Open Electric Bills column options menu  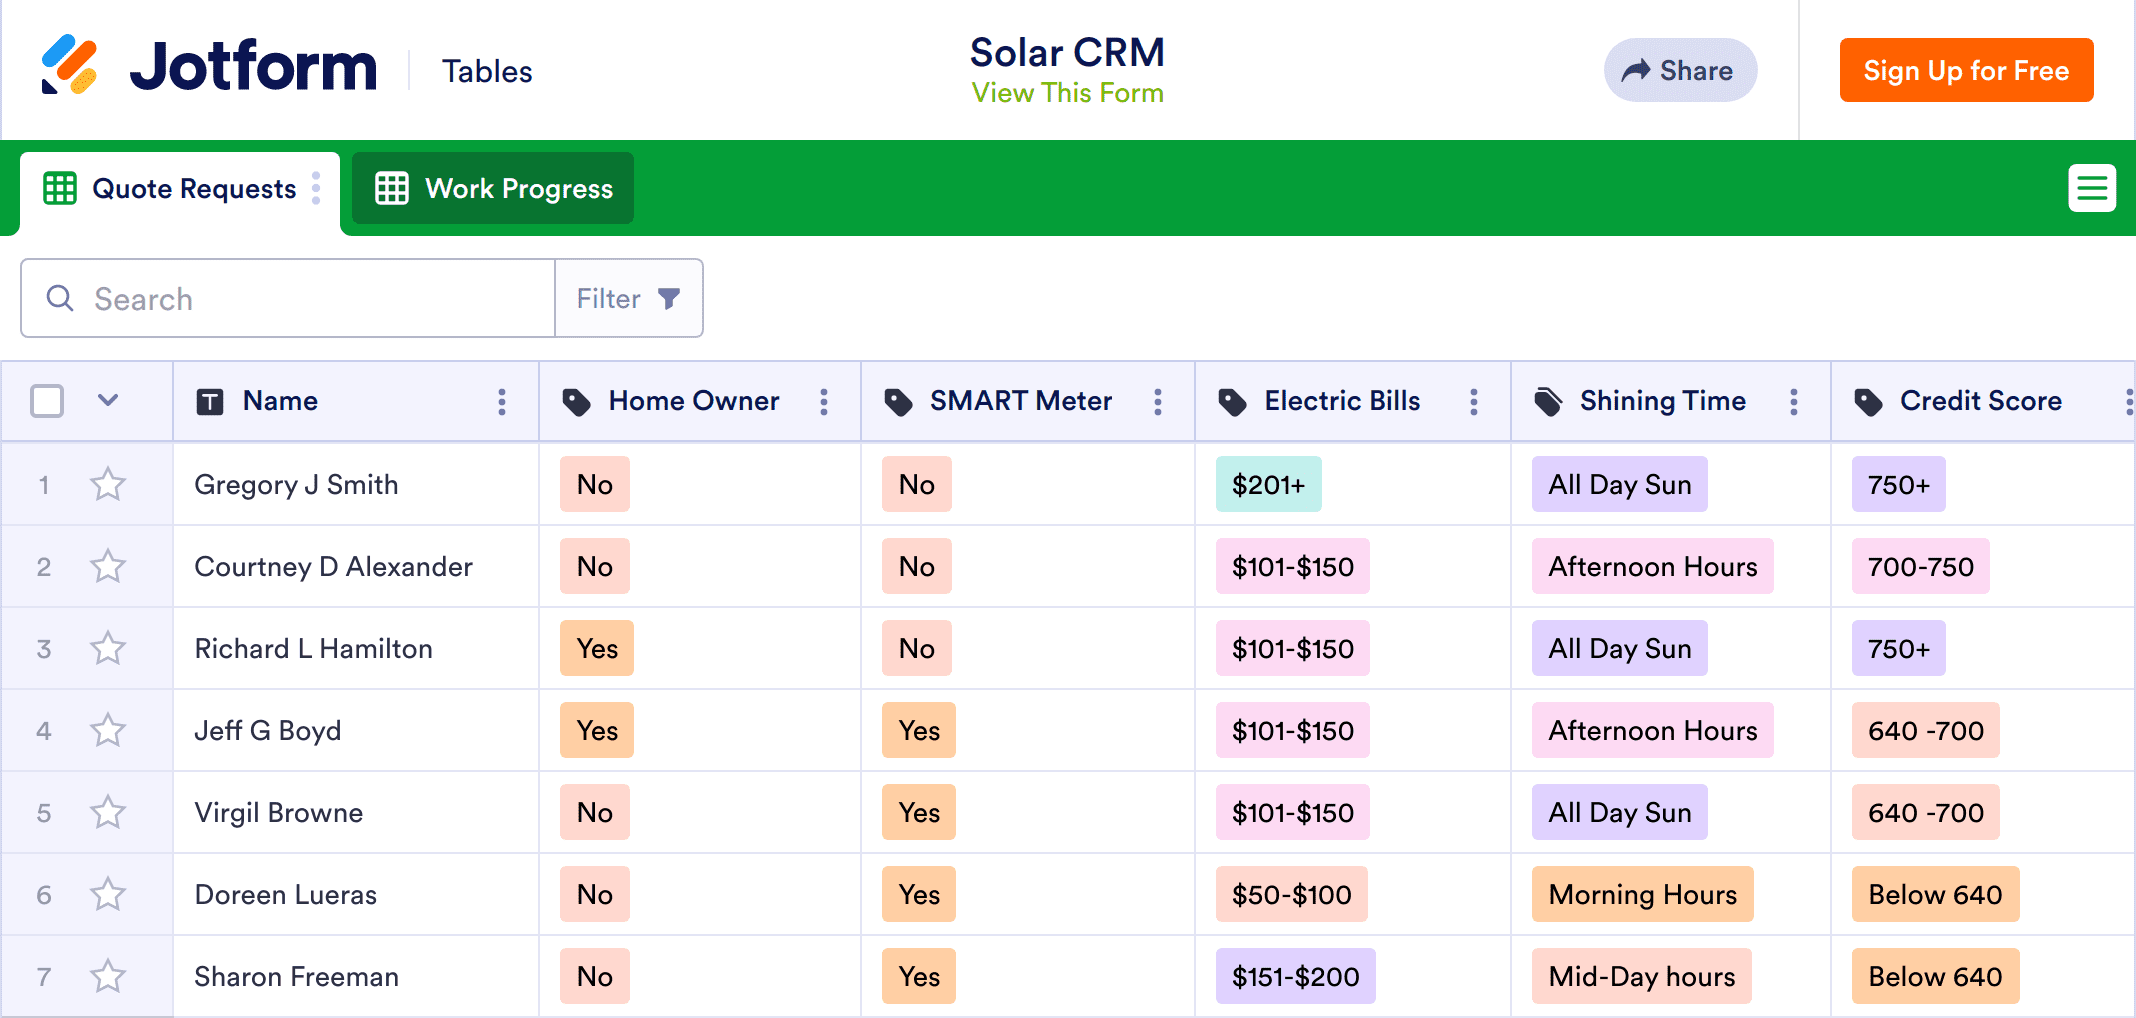point(1474,402)
